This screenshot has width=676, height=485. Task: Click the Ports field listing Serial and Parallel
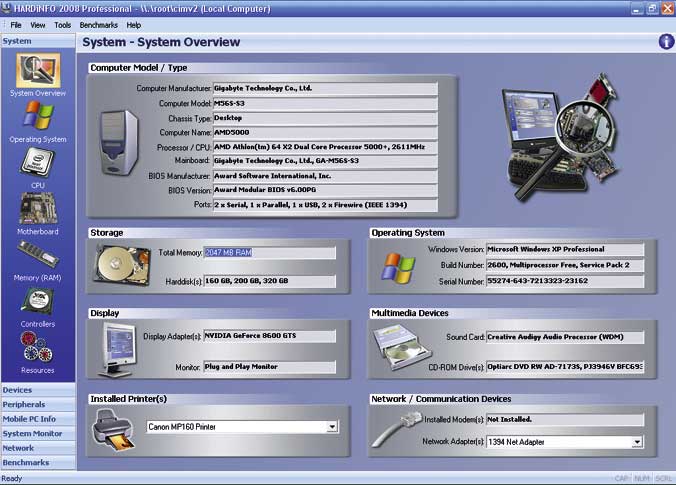tap(325, 205)
